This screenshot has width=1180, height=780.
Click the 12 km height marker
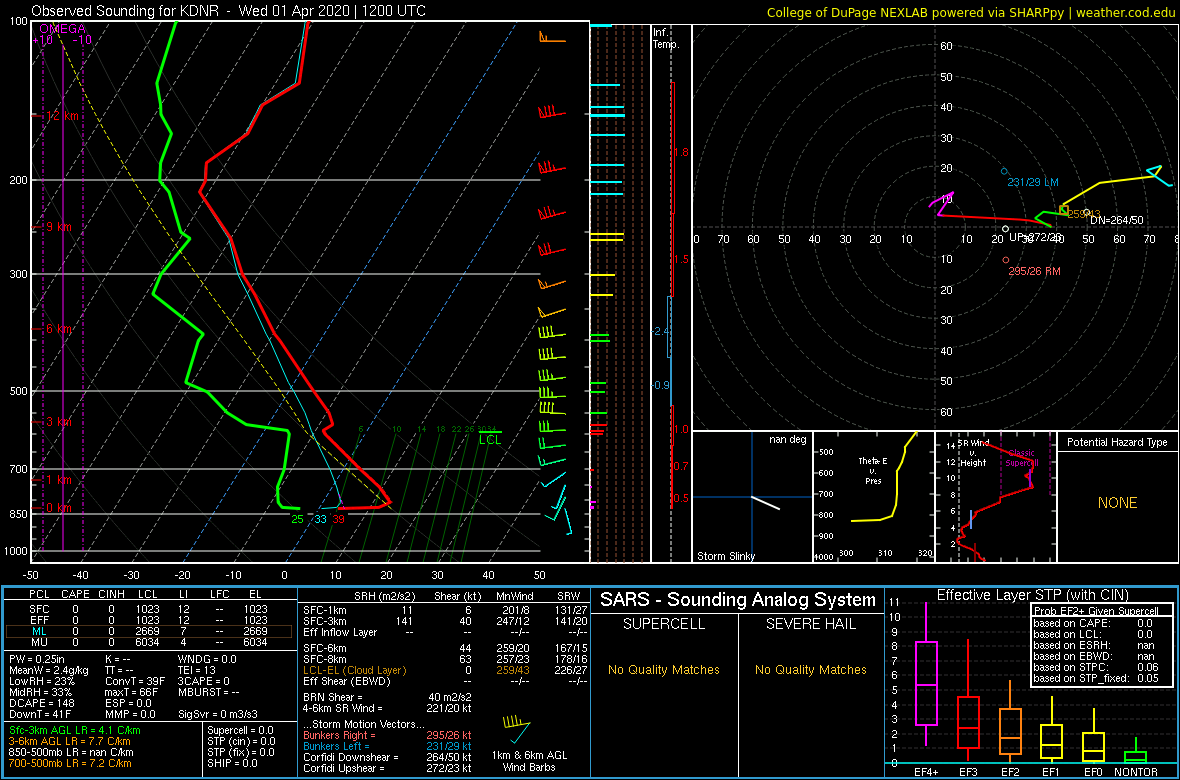[x=60, y=116]
